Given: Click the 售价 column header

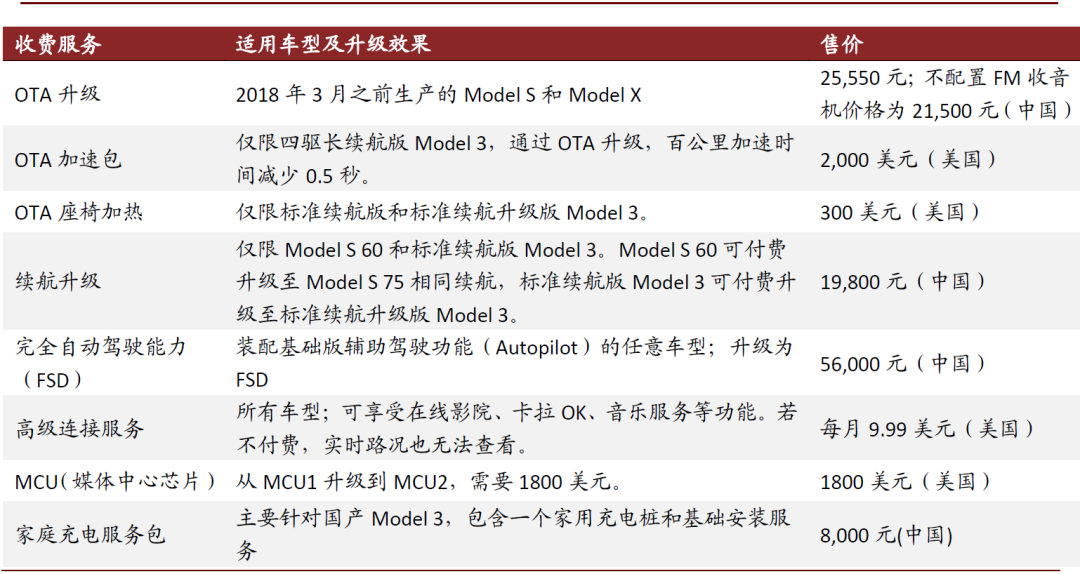Looking at the screenshot, I should pyautogui.click(x=842, y=45).
